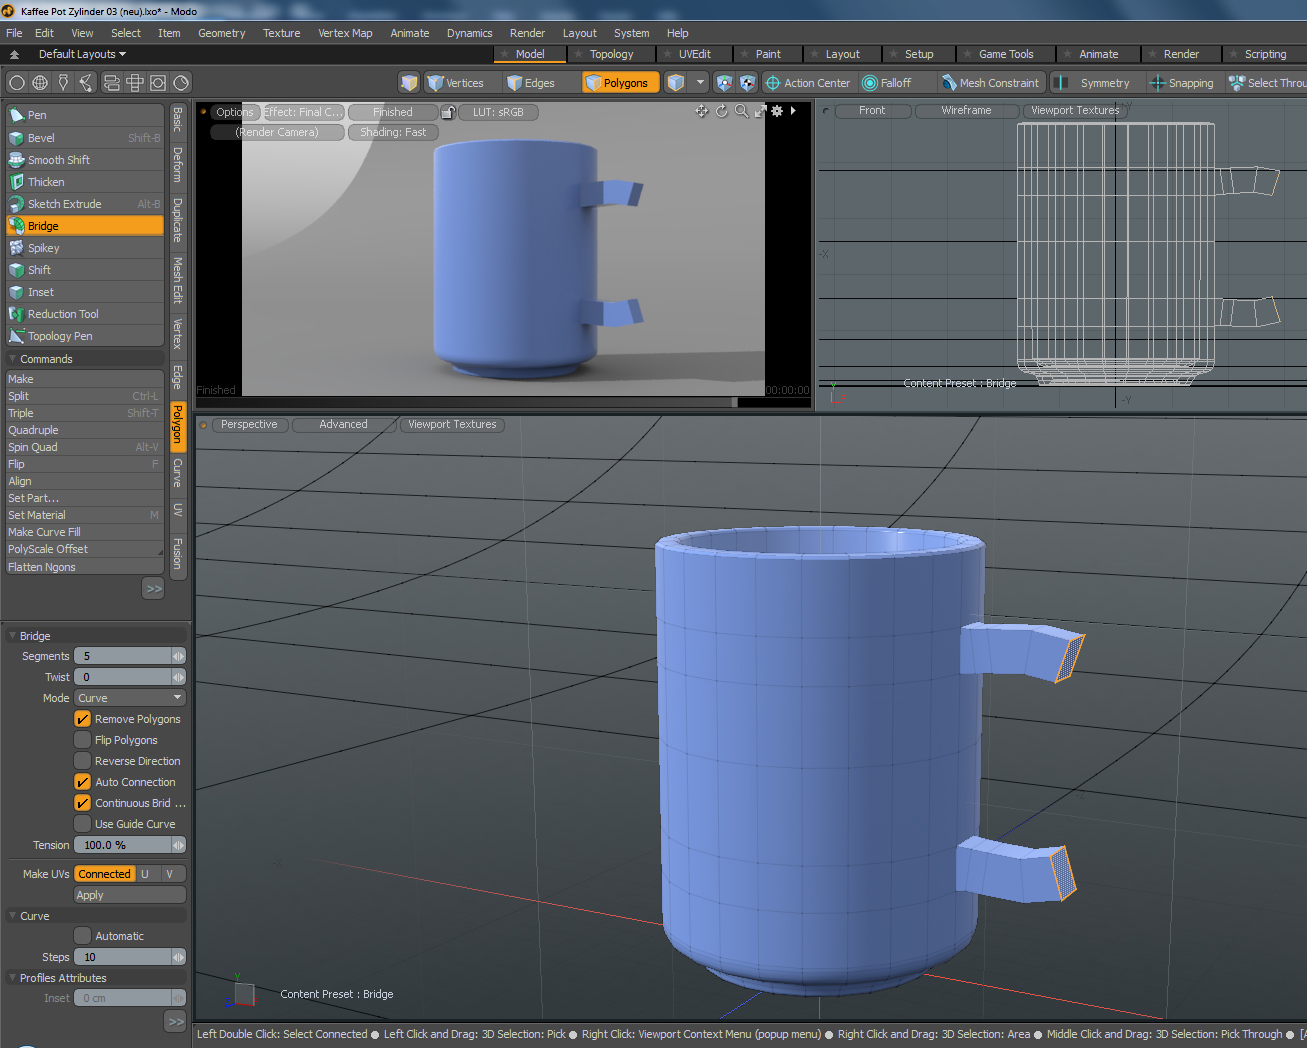The width and height of the screenshot is (1307, 1048).
Task: Click the Apply button
Action: (130, 895)
